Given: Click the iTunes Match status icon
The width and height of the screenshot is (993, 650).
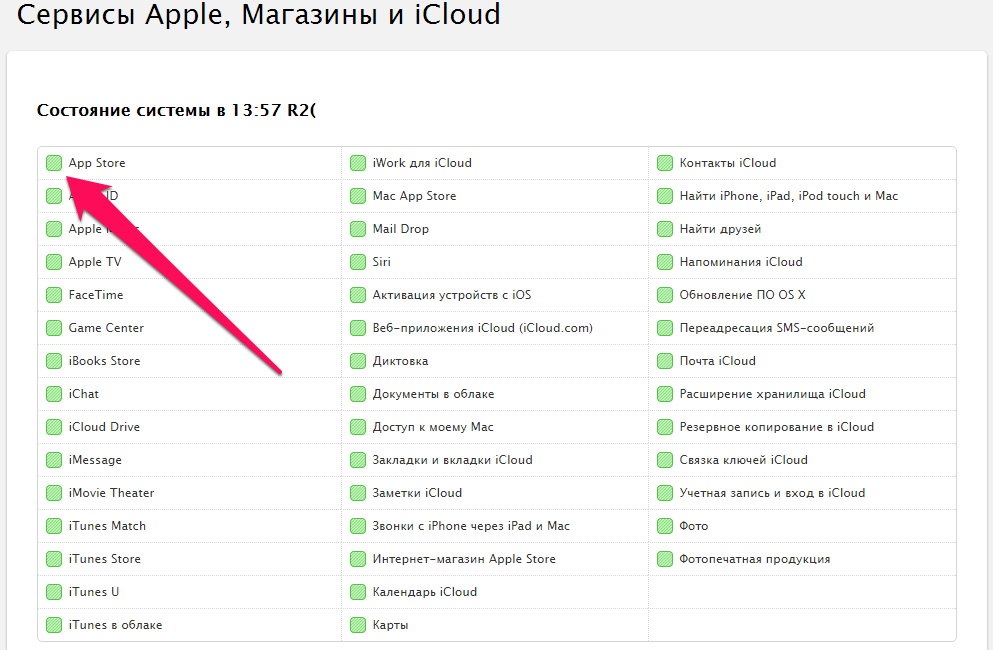Looking at the screenshot, I should click(x=54, y=525).
